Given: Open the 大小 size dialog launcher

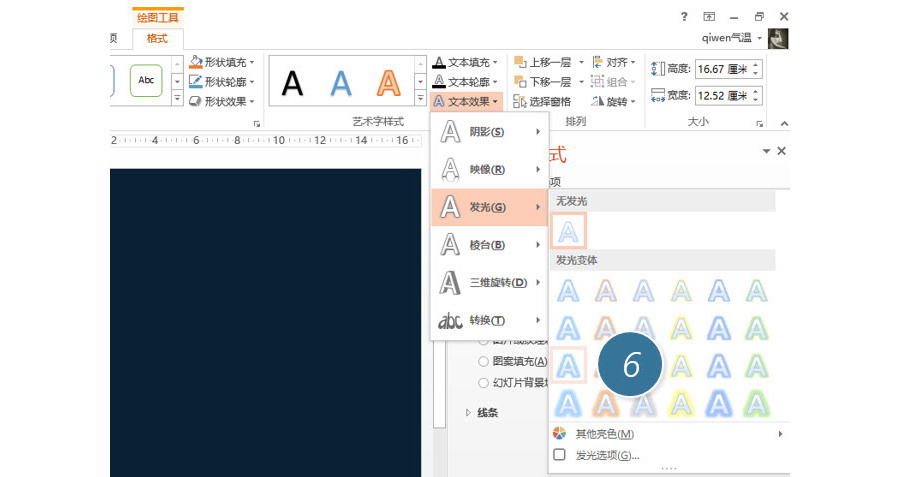Looking at the screenshot, I should point(759,123).
